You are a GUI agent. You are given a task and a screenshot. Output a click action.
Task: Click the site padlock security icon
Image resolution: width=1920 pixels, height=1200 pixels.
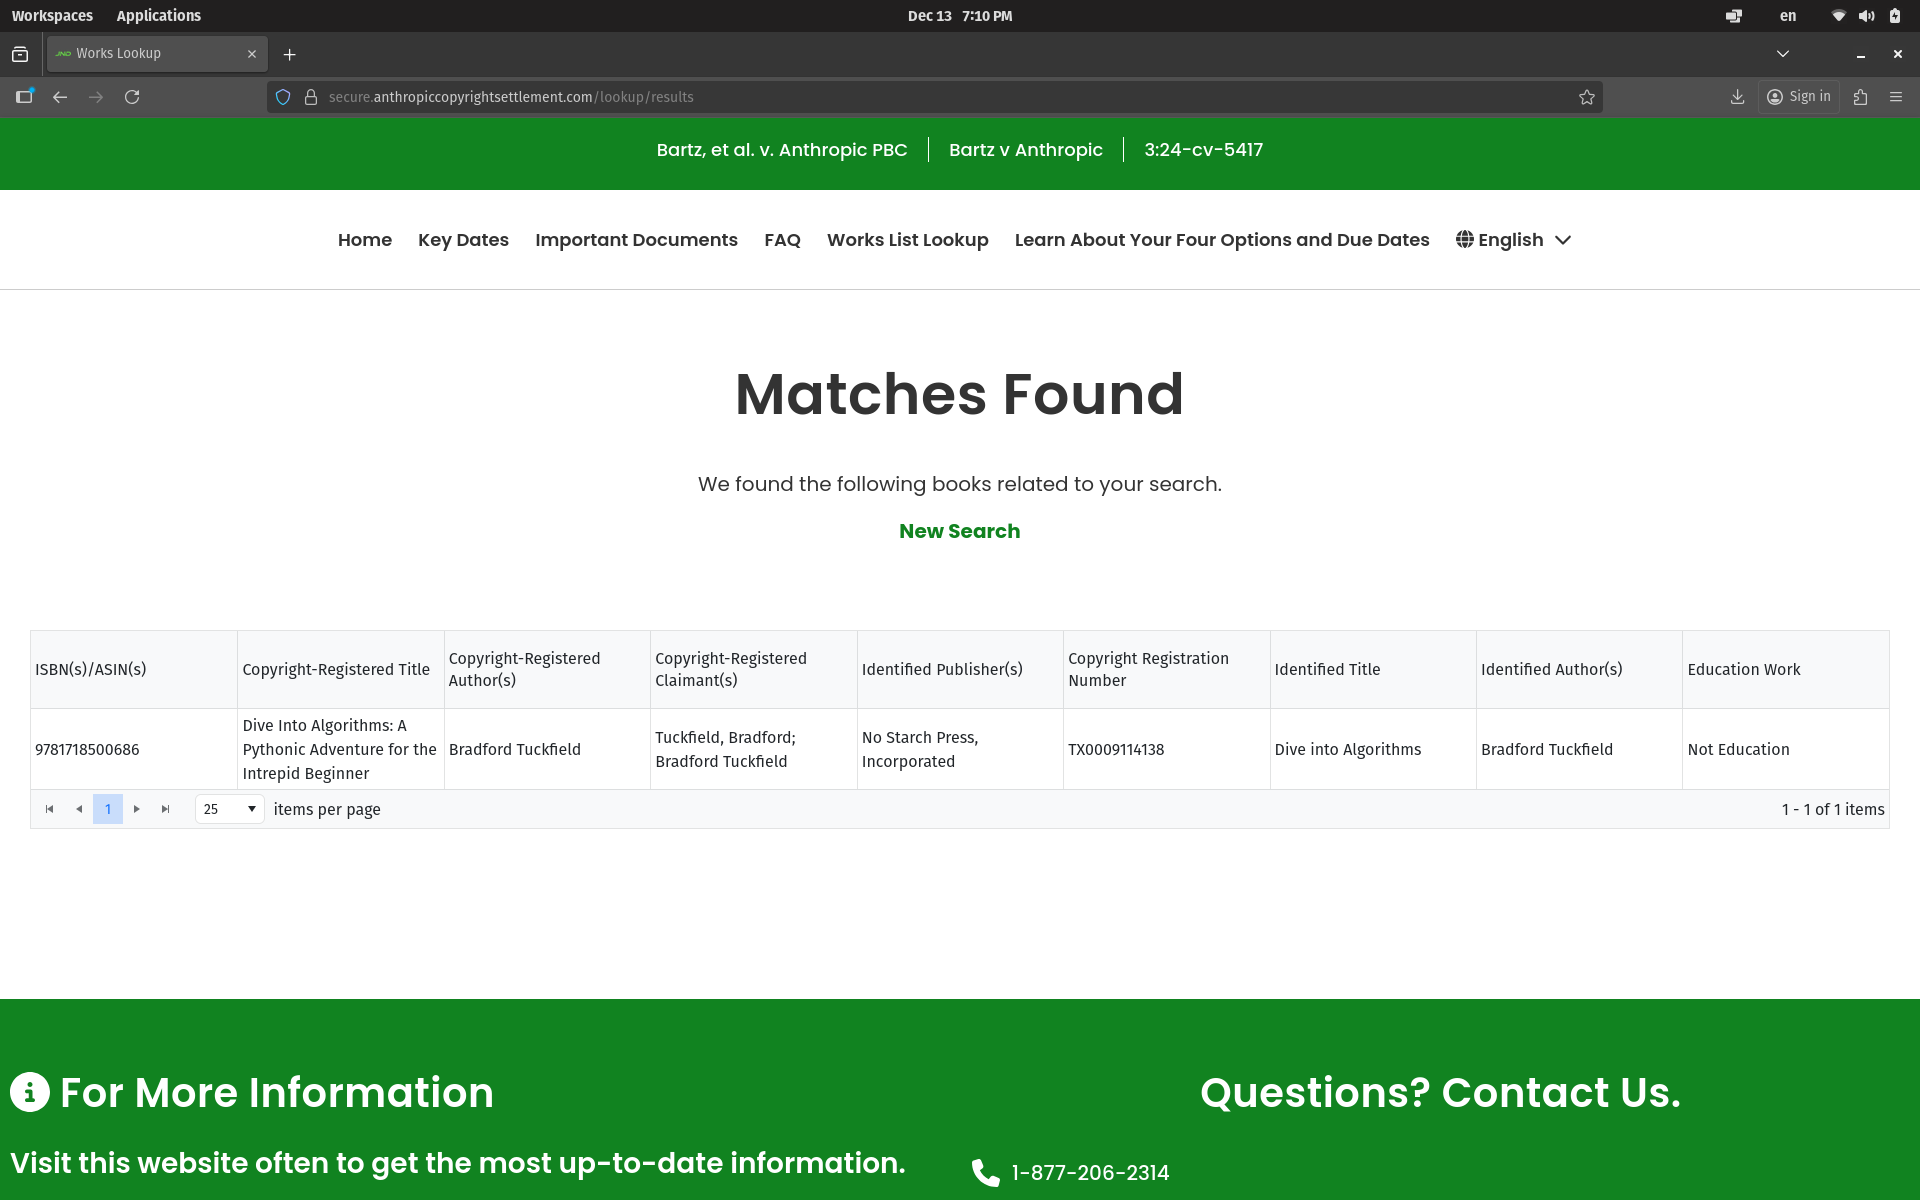(x=311, y=97)
